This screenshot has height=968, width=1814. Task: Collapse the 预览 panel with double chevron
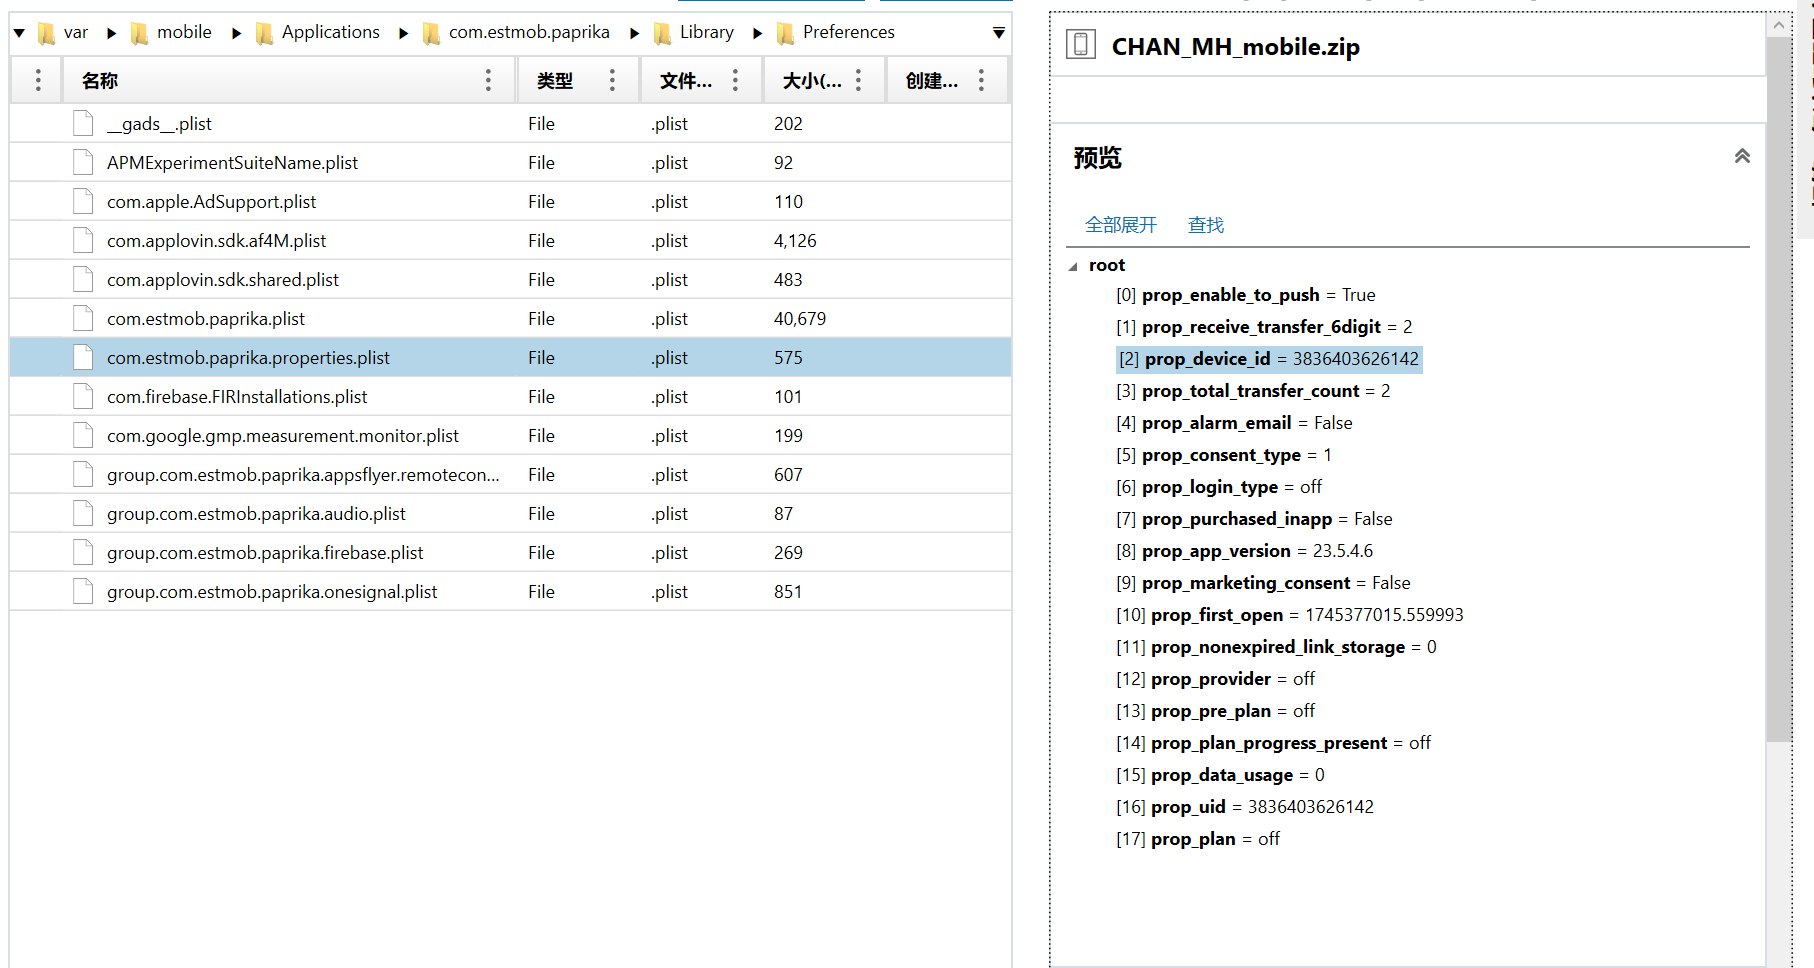pyautogui.click(x=1742, y=157)
